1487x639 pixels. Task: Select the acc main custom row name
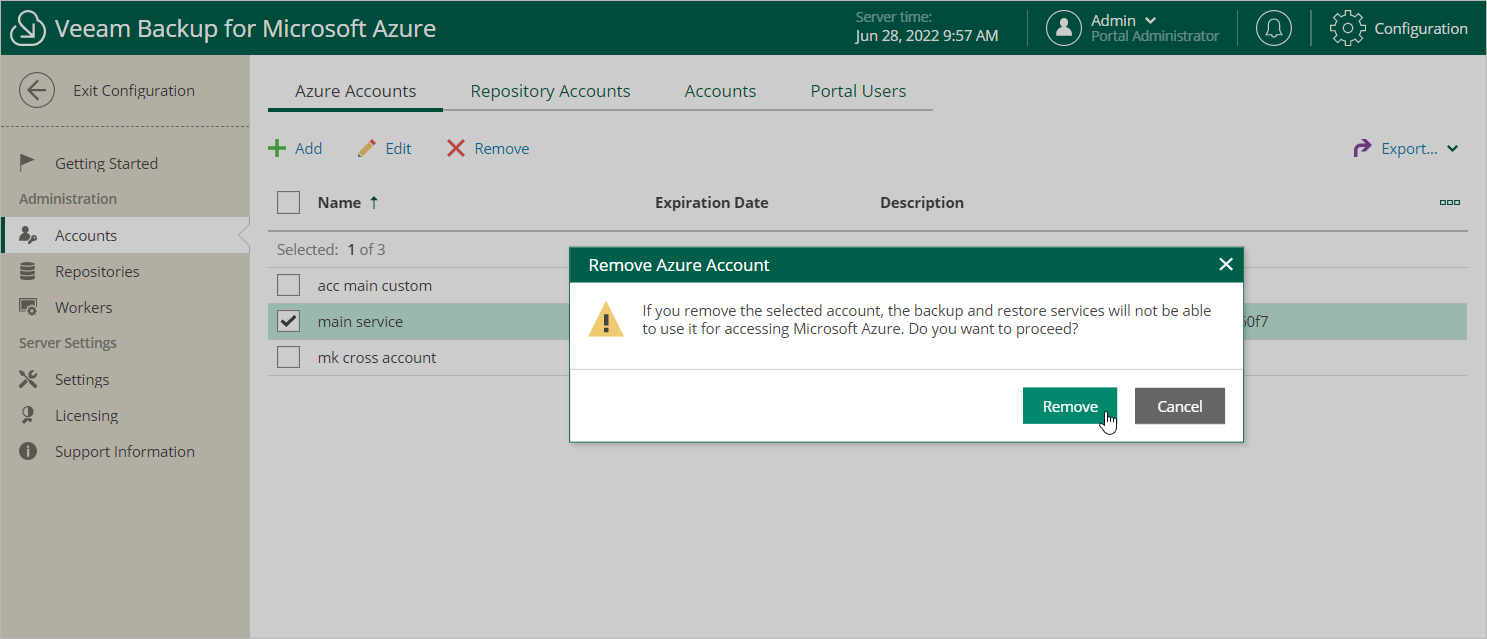[x=375, y=285]
